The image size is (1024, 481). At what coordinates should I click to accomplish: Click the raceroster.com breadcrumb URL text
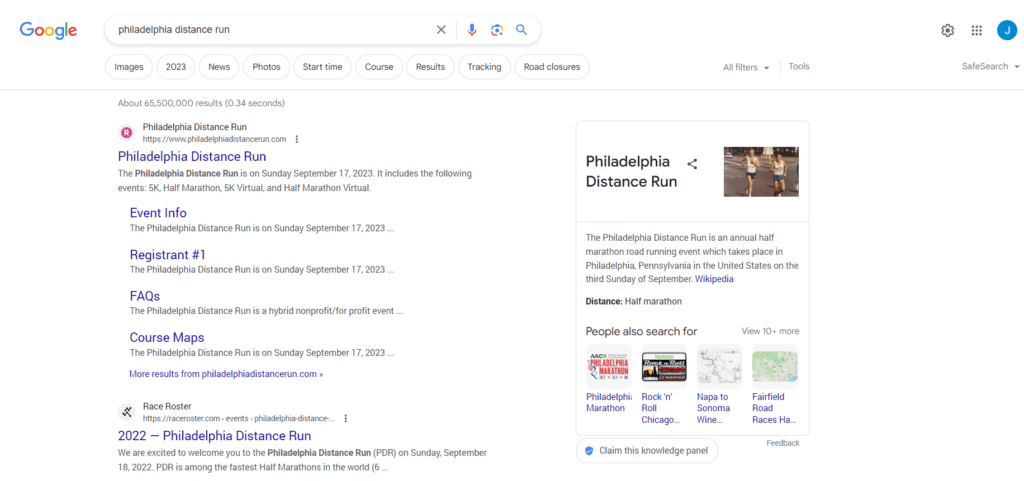(x=239, y=418)
